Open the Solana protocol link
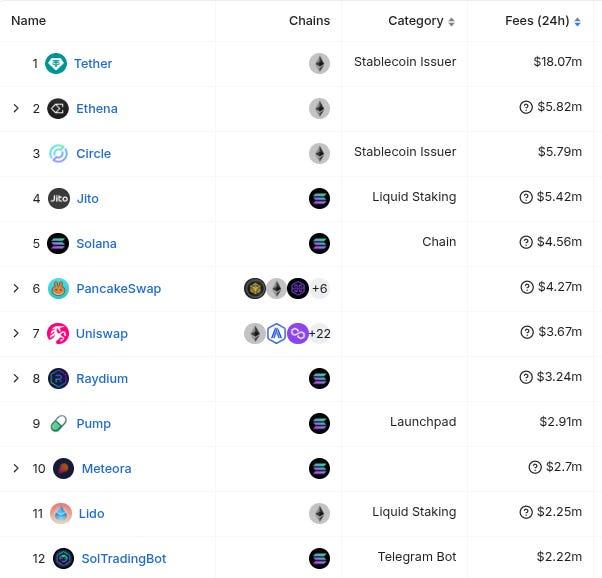 click(x=96, y=243)
